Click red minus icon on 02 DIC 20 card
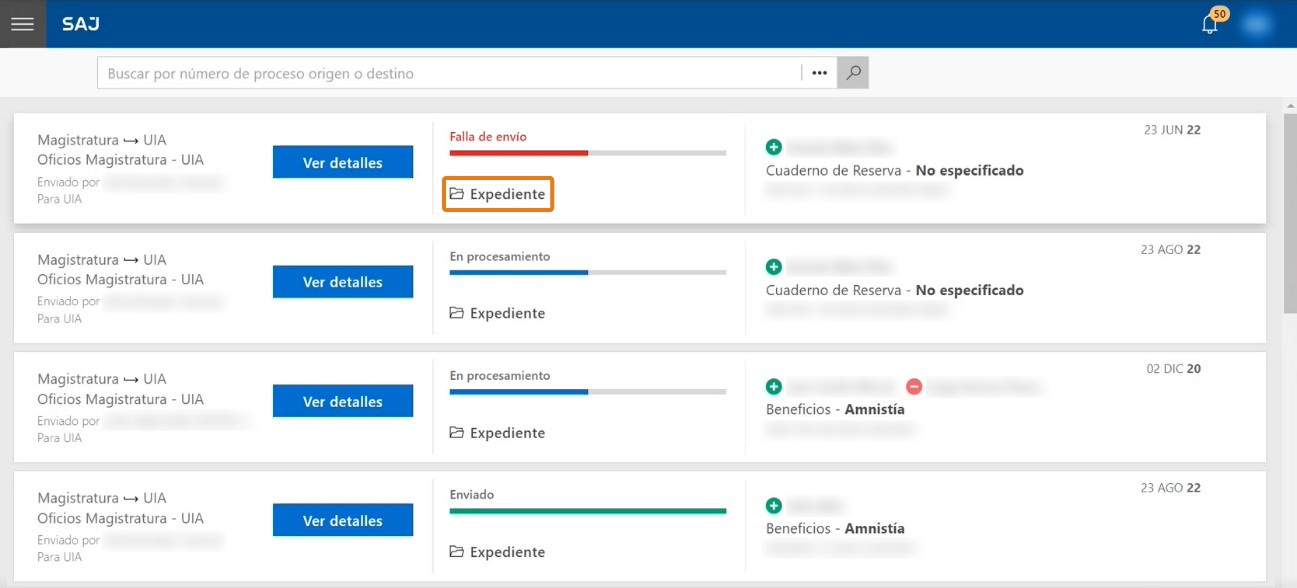 click(x=914, y=386)
